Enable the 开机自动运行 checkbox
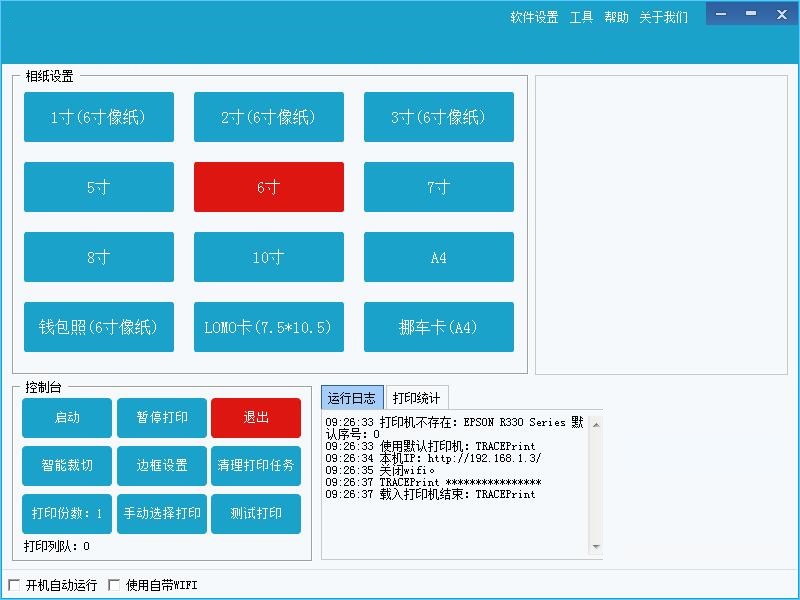The image size is (800, 600). coord(14,585)
